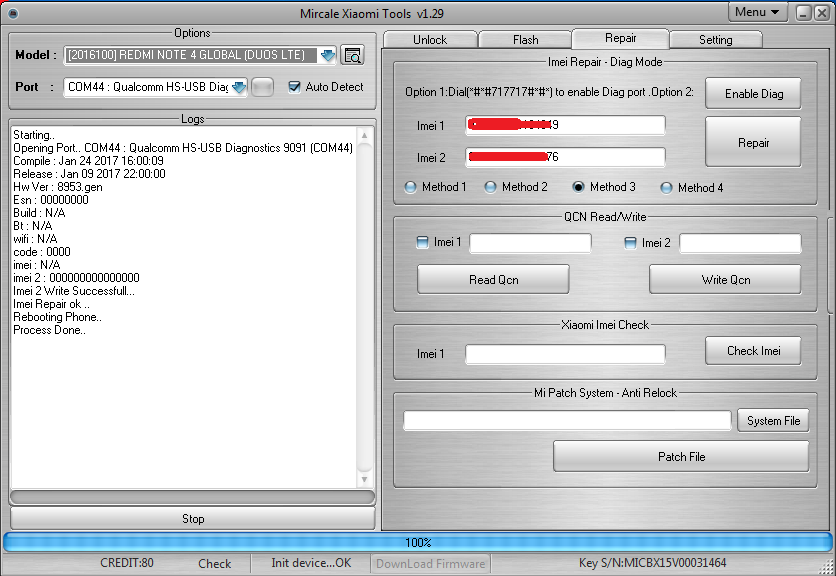
Task: Click the Check Imei button
Action: click(753, 350)
